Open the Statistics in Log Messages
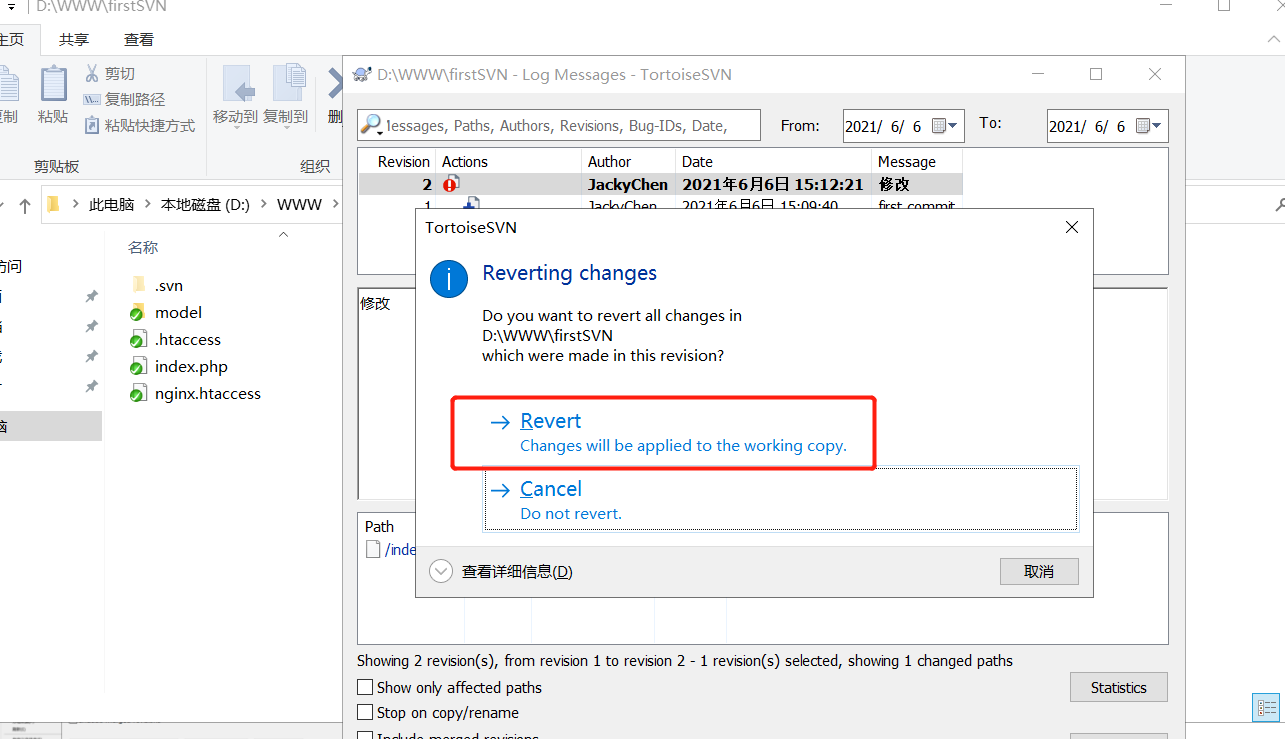Viewport: 1285px width, 739px height. (1118, 687)
